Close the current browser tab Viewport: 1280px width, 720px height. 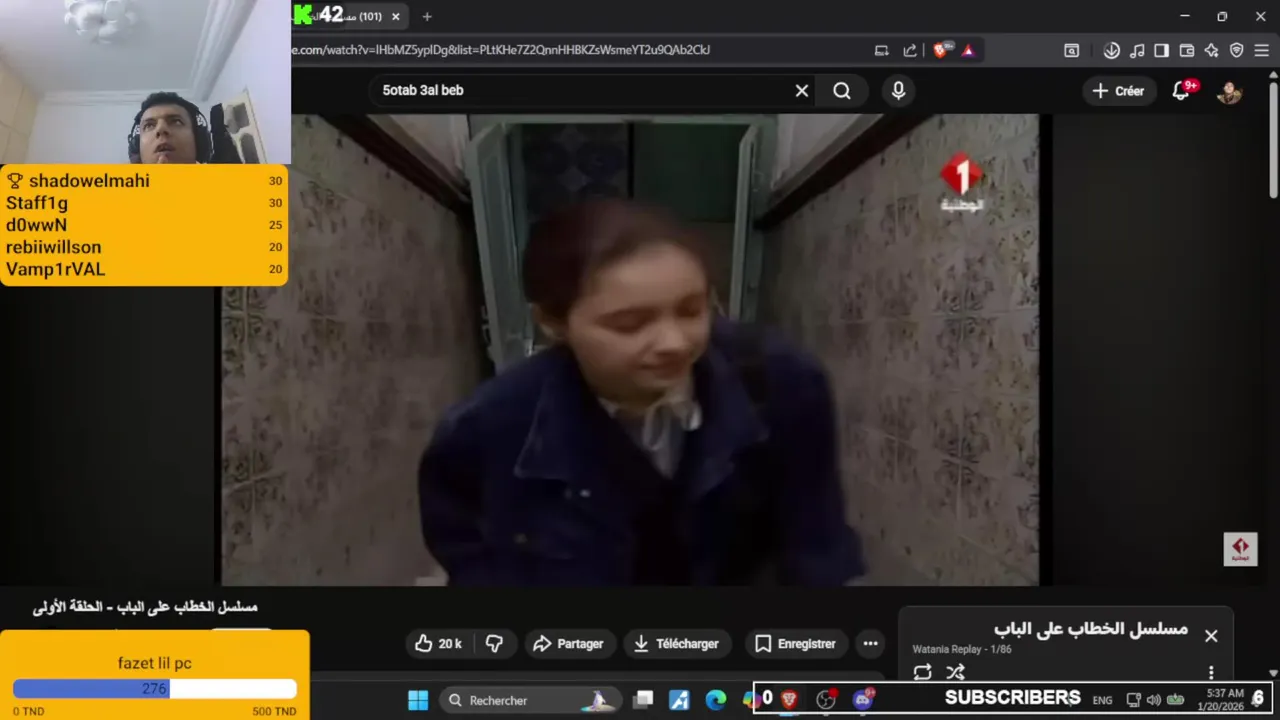396,16
